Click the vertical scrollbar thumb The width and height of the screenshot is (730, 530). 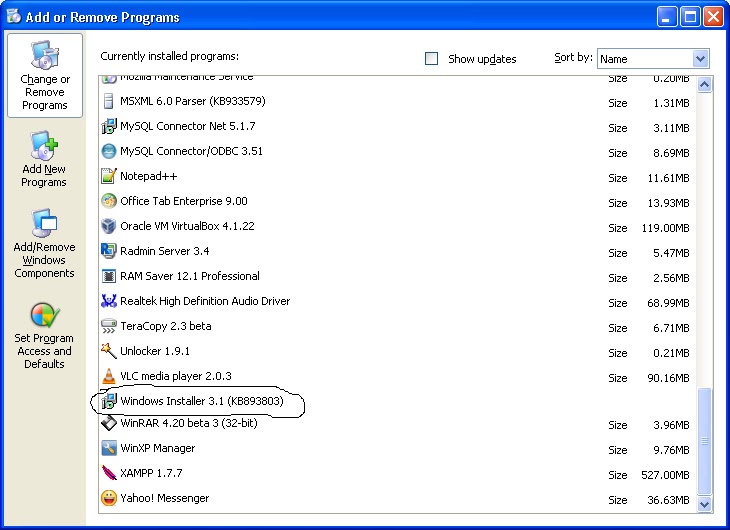tap(704, 441)
